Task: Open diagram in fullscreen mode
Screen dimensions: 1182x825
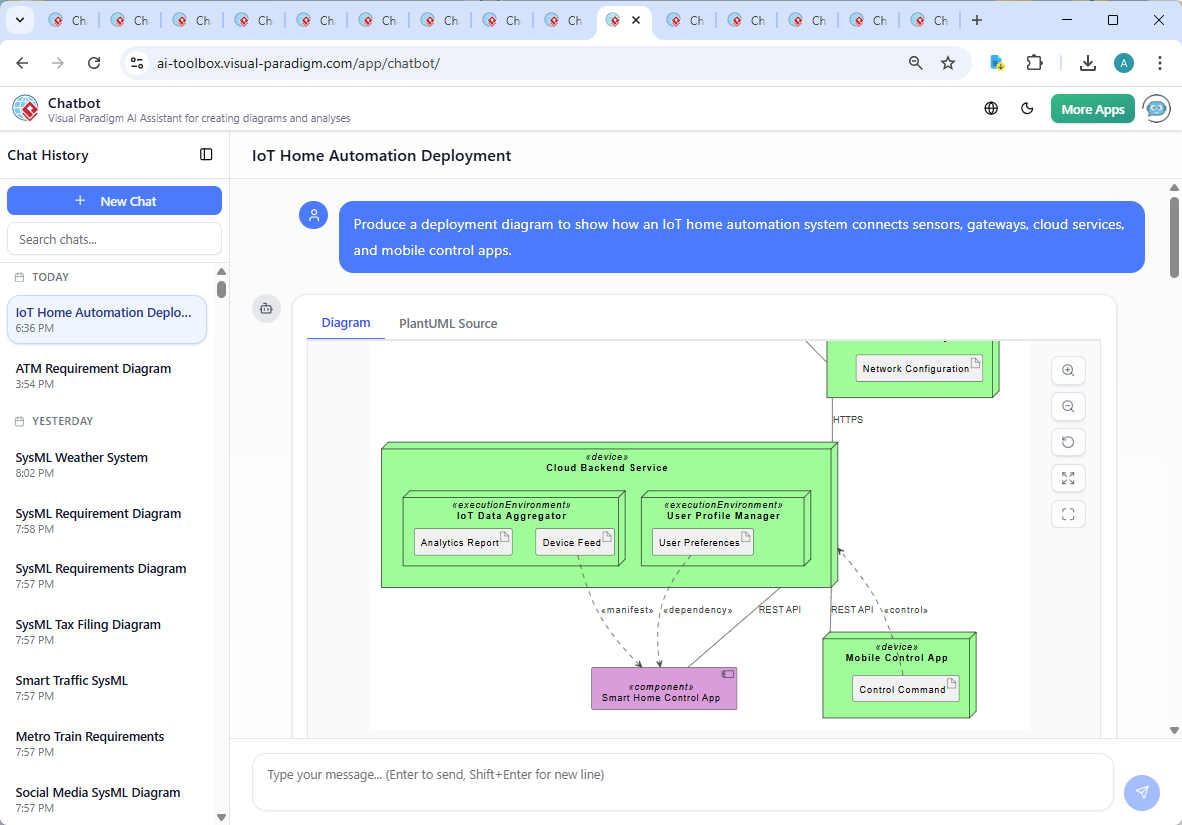Action: pyautogui.click(x=1068, y=515)
